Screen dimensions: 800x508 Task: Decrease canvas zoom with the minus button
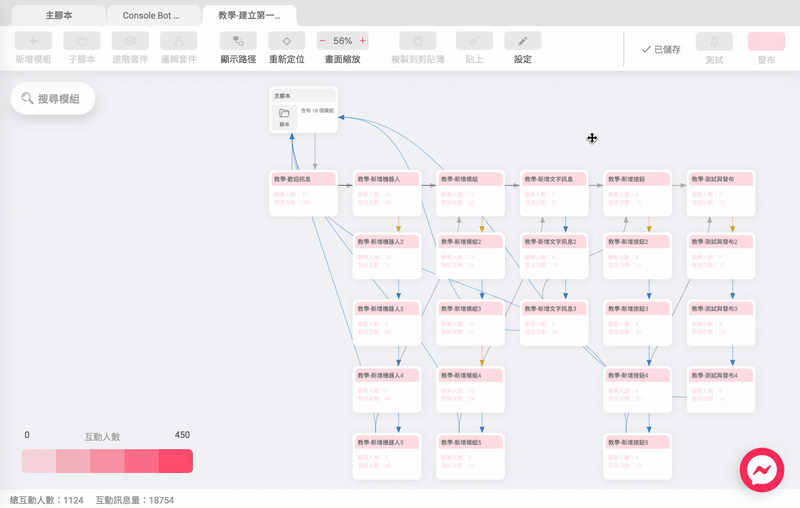[x=322, y=41]
